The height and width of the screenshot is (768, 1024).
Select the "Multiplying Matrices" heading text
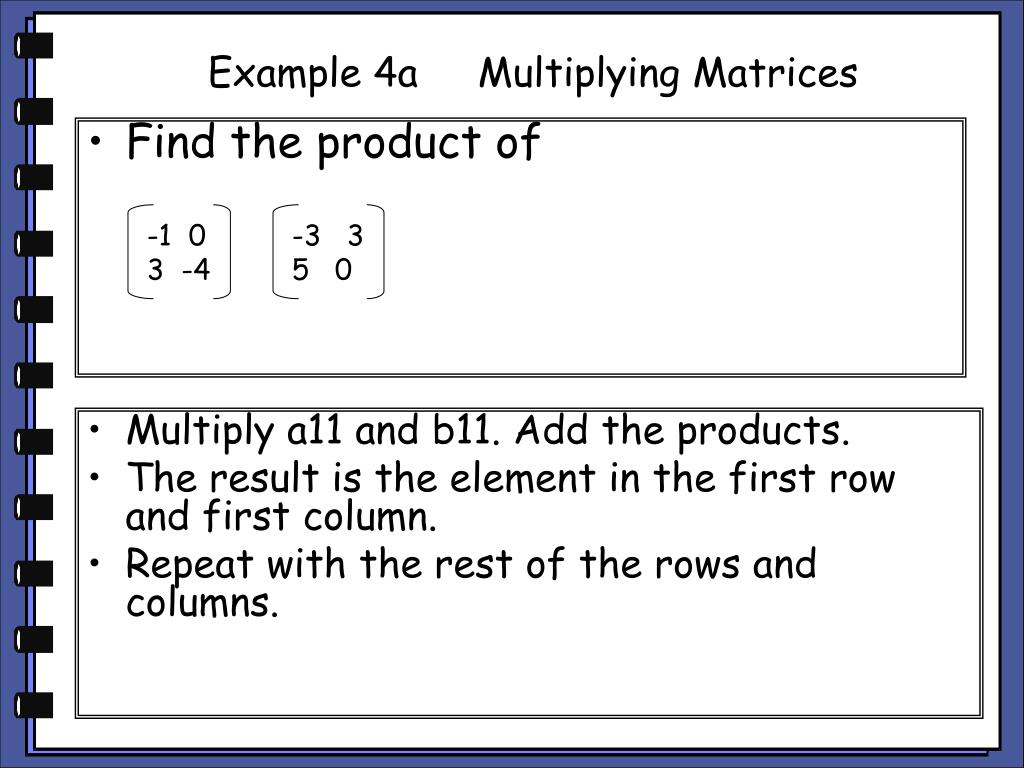tap(667, 74)
